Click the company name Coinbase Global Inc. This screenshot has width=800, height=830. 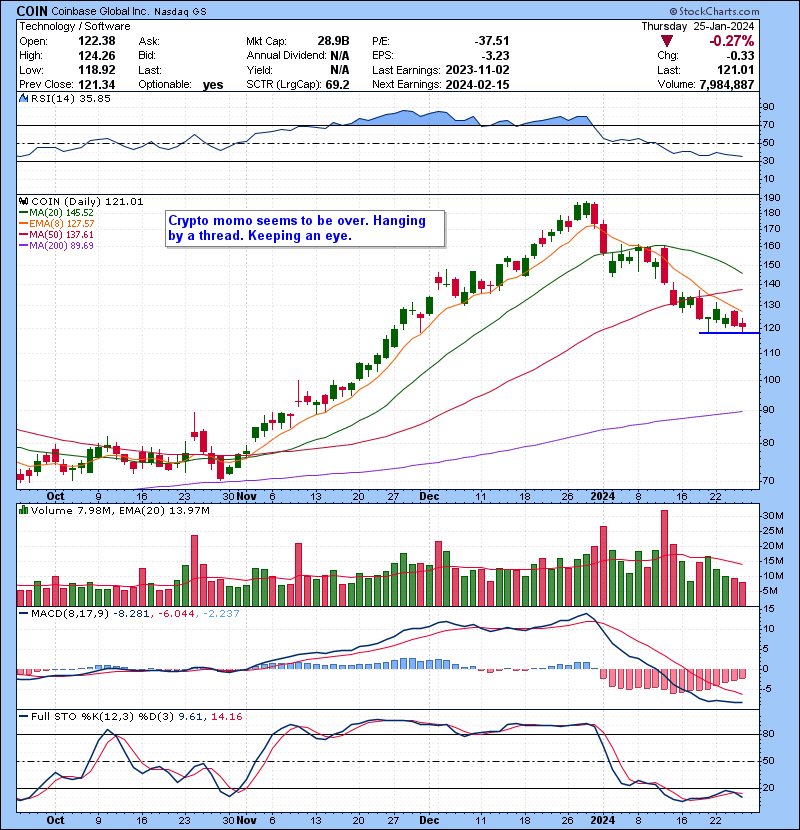100,11
